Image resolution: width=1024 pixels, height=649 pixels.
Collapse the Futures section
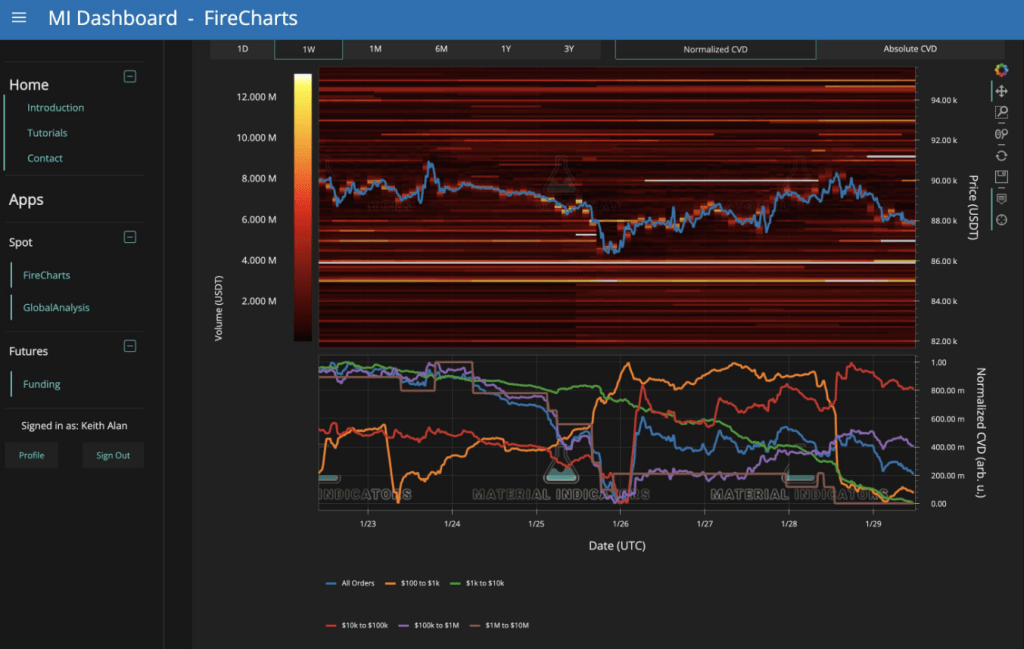pos(129,346)
